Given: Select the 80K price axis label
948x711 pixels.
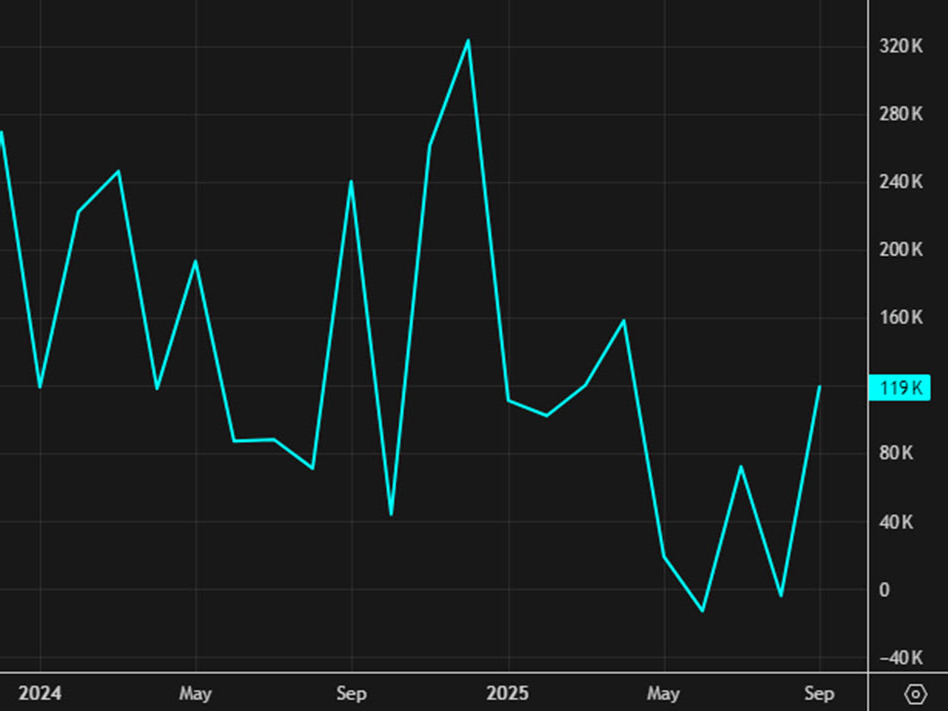Looking at the screenshot, I should 897,454.
